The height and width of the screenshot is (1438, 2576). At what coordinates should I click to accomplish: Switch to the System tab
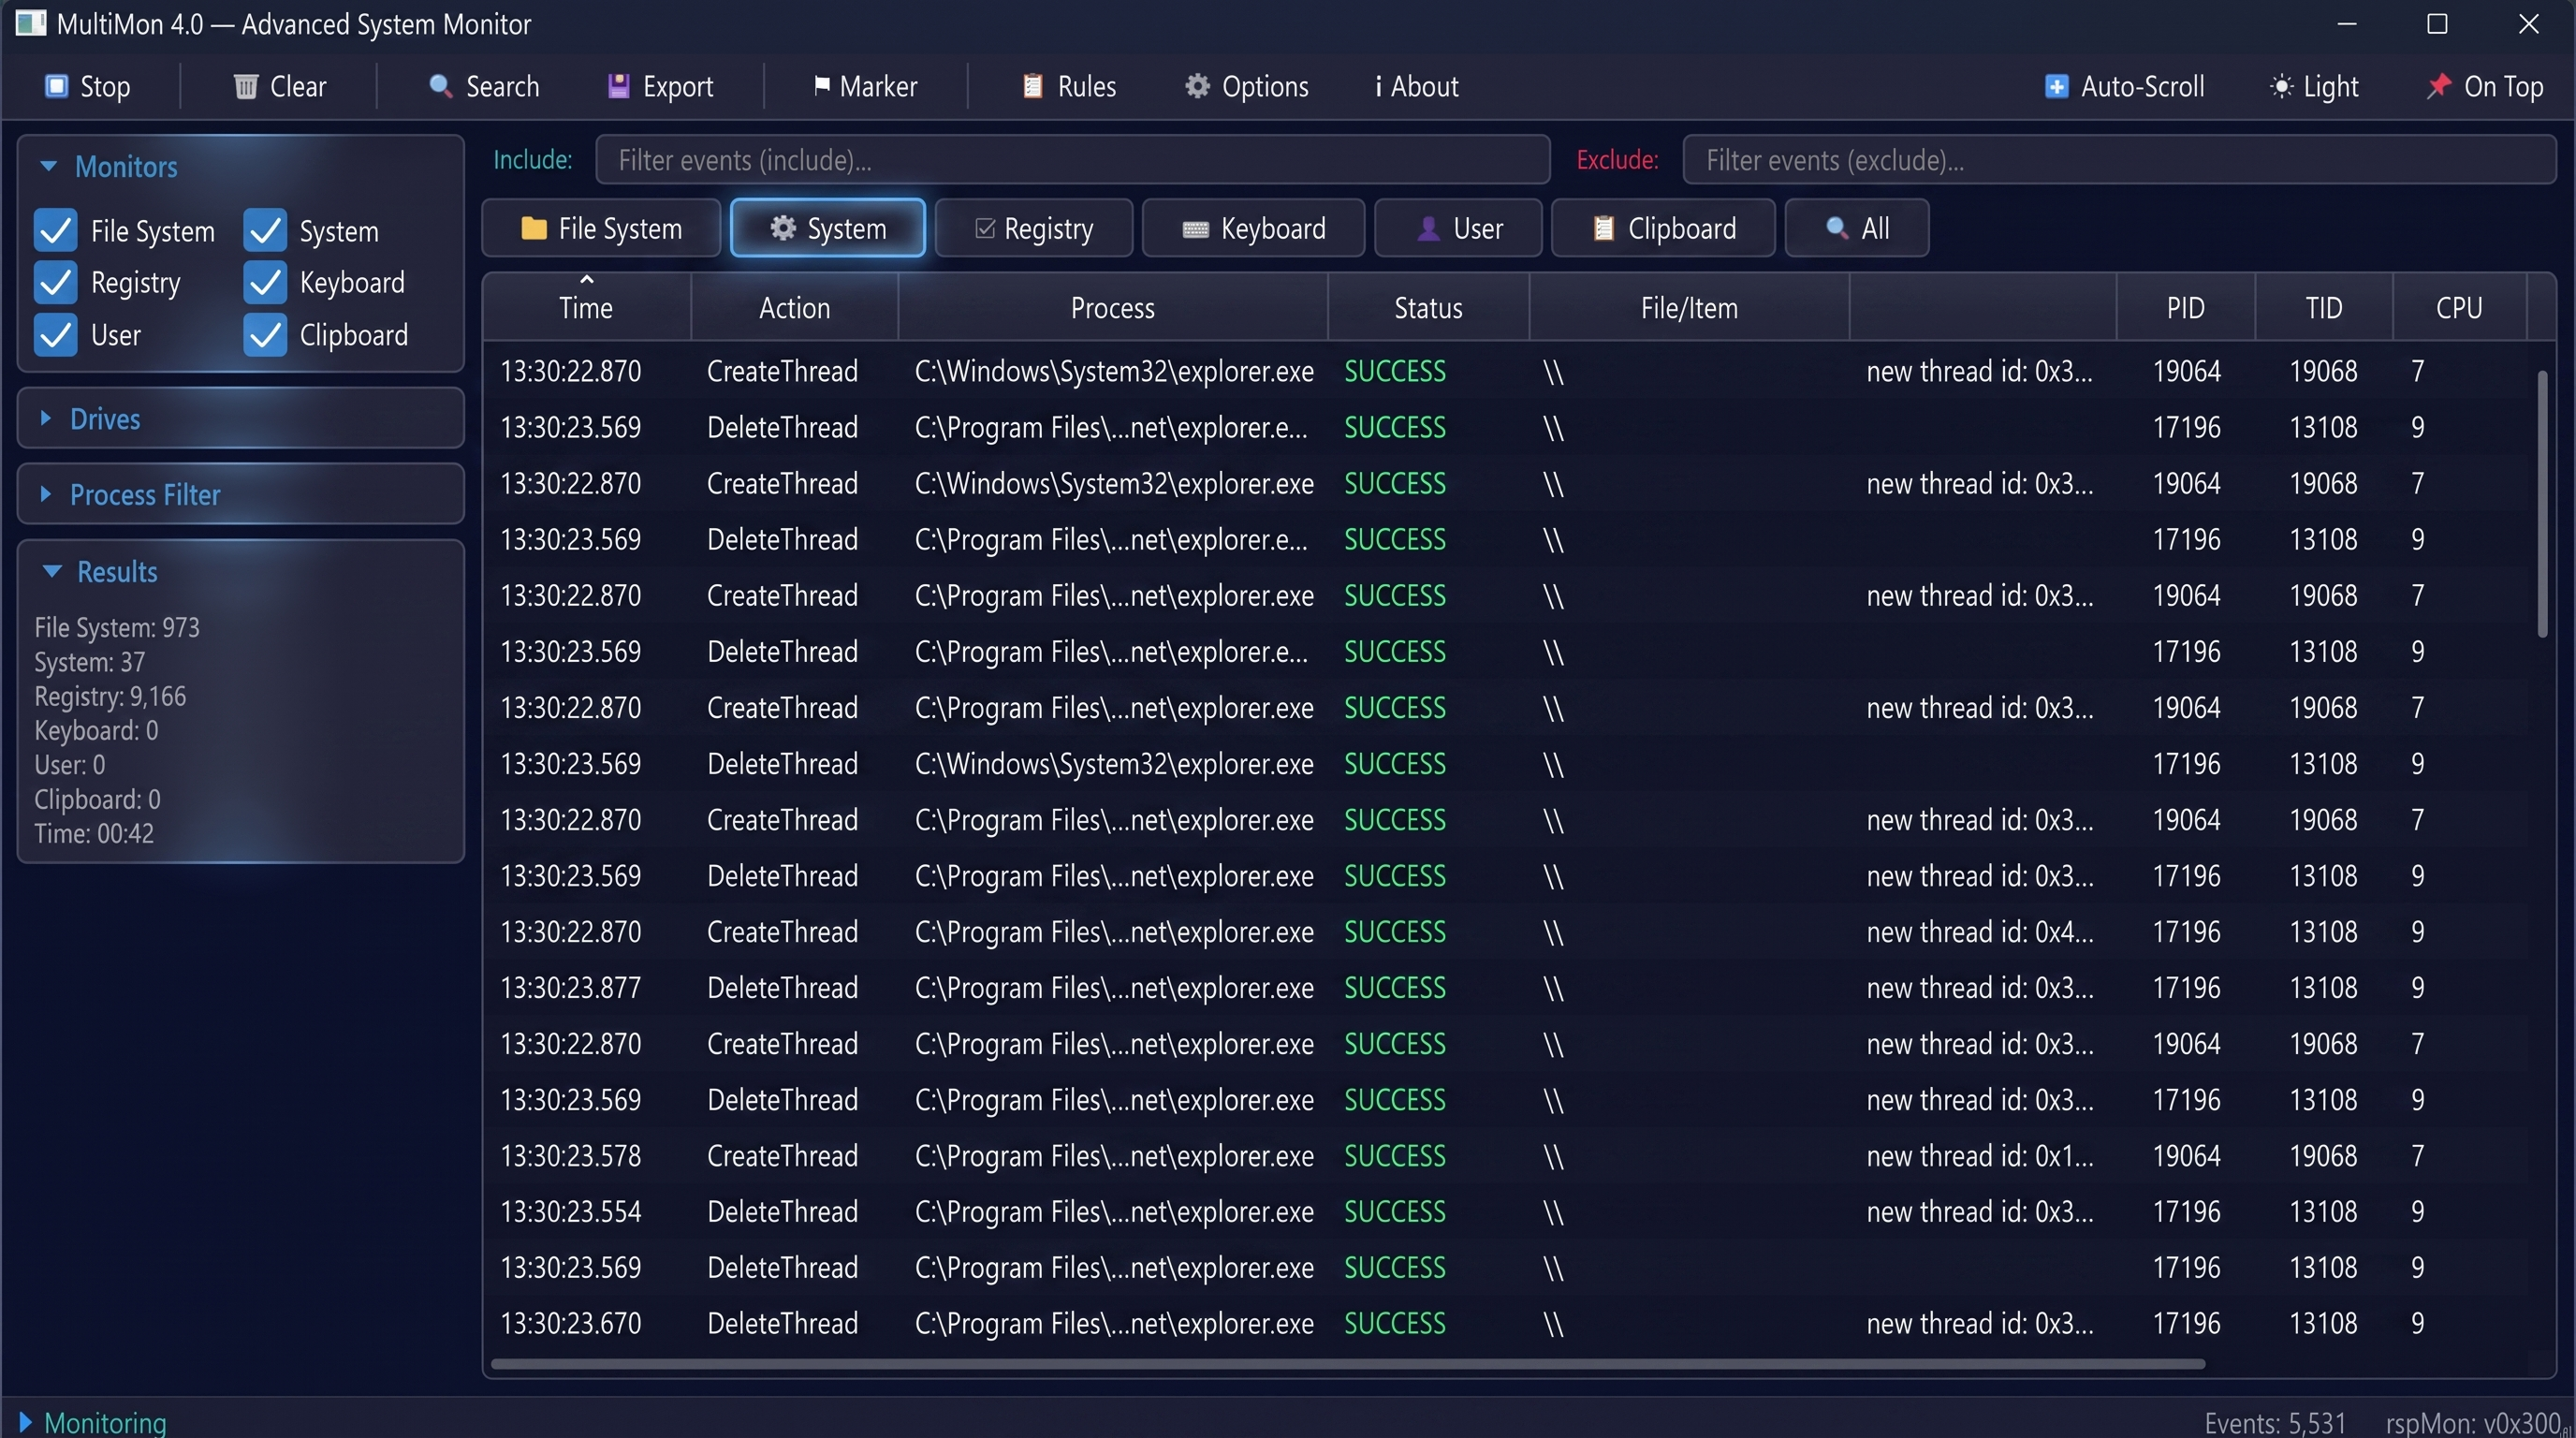828,229
